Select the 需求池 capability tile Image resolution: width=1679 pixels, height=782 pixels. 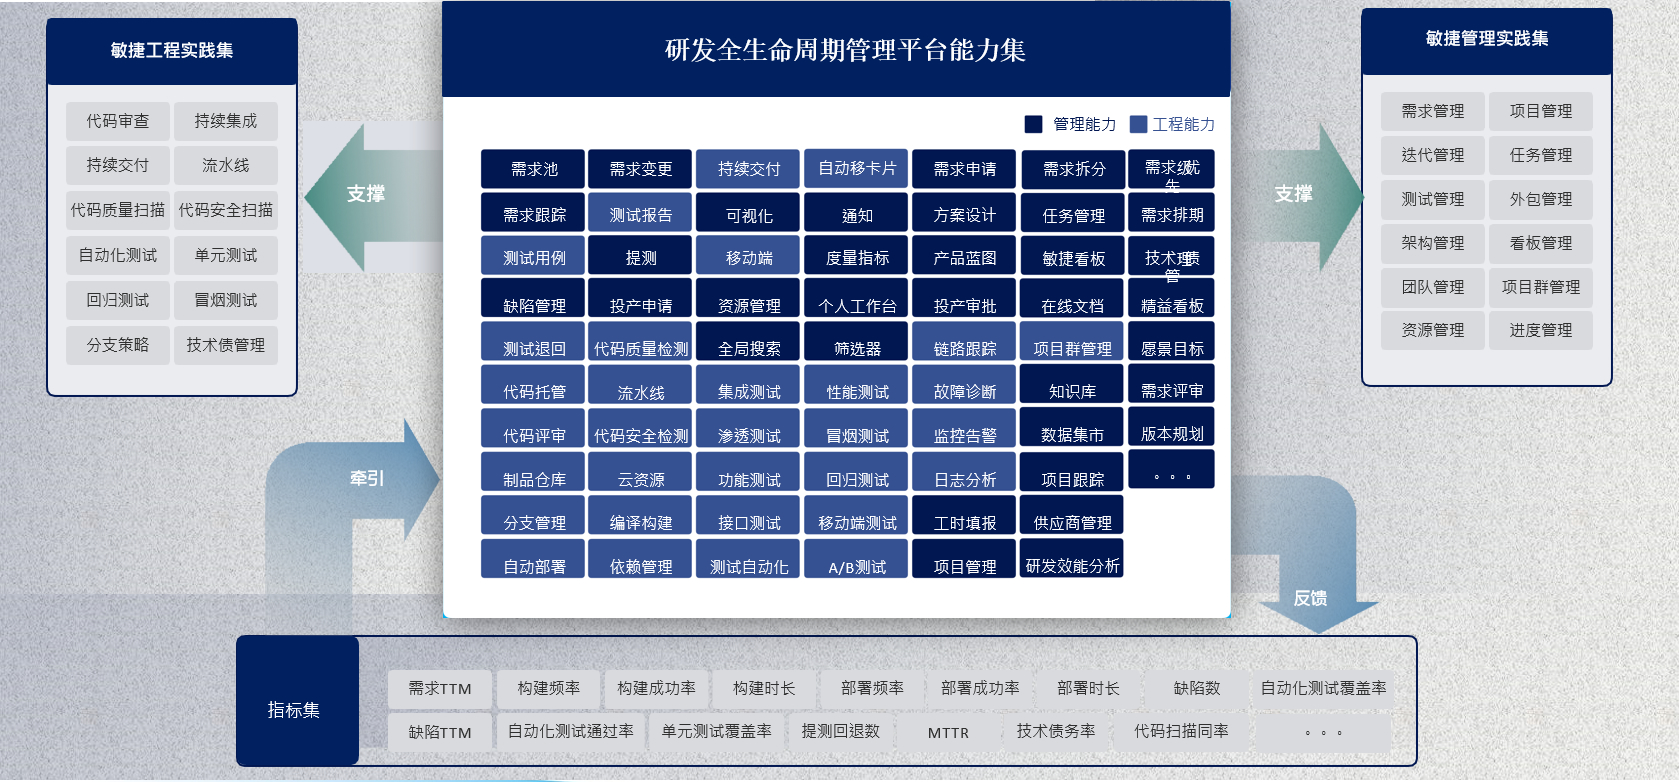click(534, 169)
